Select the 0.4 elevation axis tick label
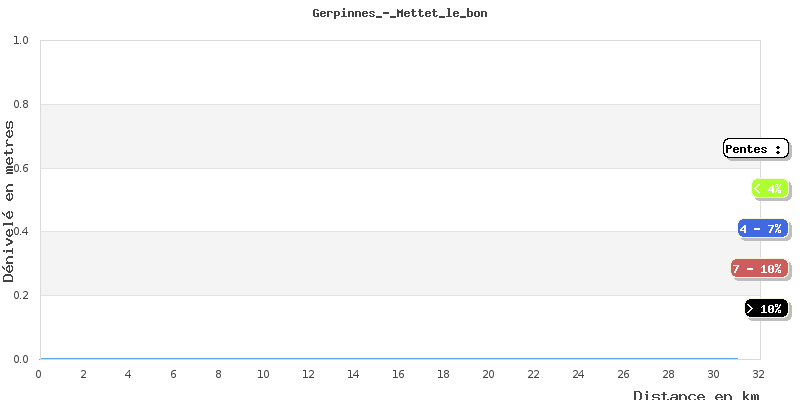This screenshot has height=400, width=800. coord(20,232)
